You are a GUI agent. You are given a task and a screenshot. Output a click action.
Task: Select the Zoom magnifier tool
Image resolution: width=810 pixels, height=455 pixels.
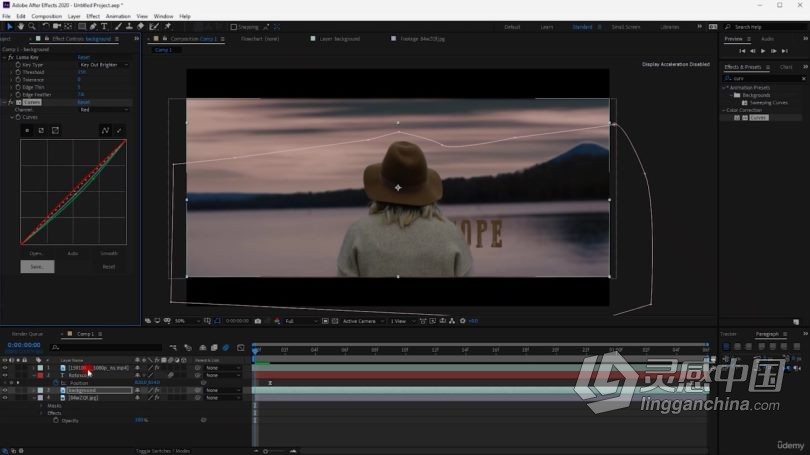pos(32,26)
